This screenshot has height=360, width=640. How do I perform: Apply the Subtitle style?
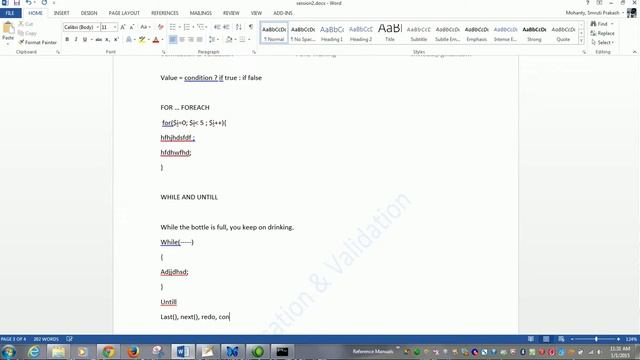coord(419,33)
